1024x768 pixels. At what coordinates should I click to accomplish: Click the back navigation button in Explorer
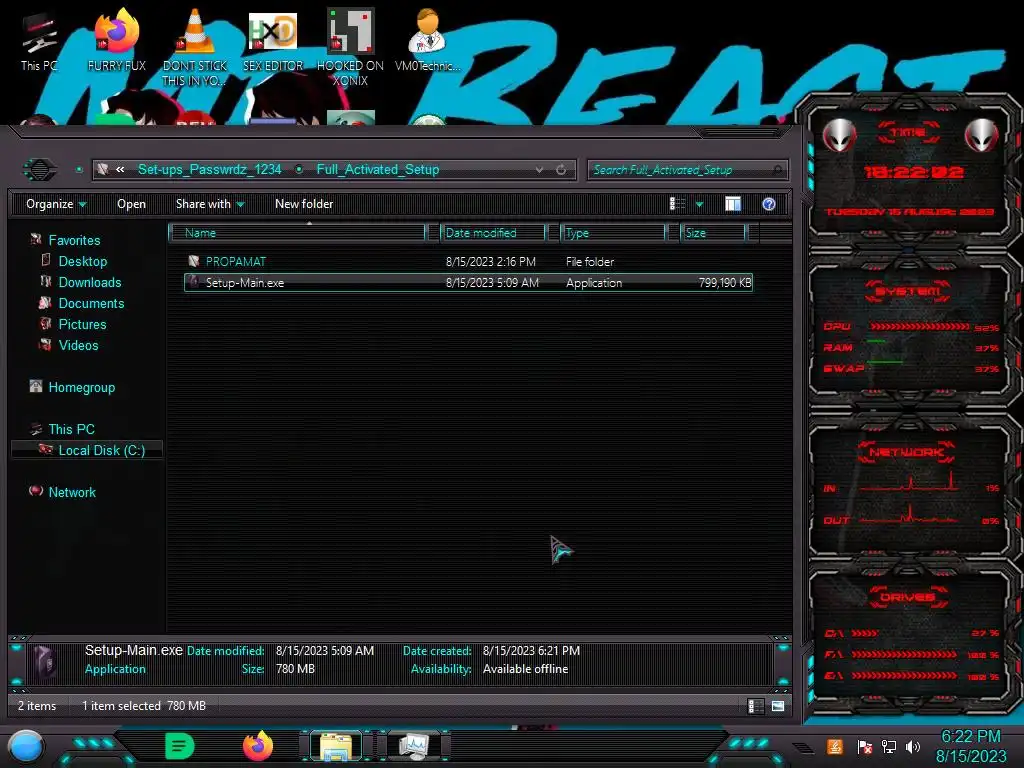coord(40,170)
